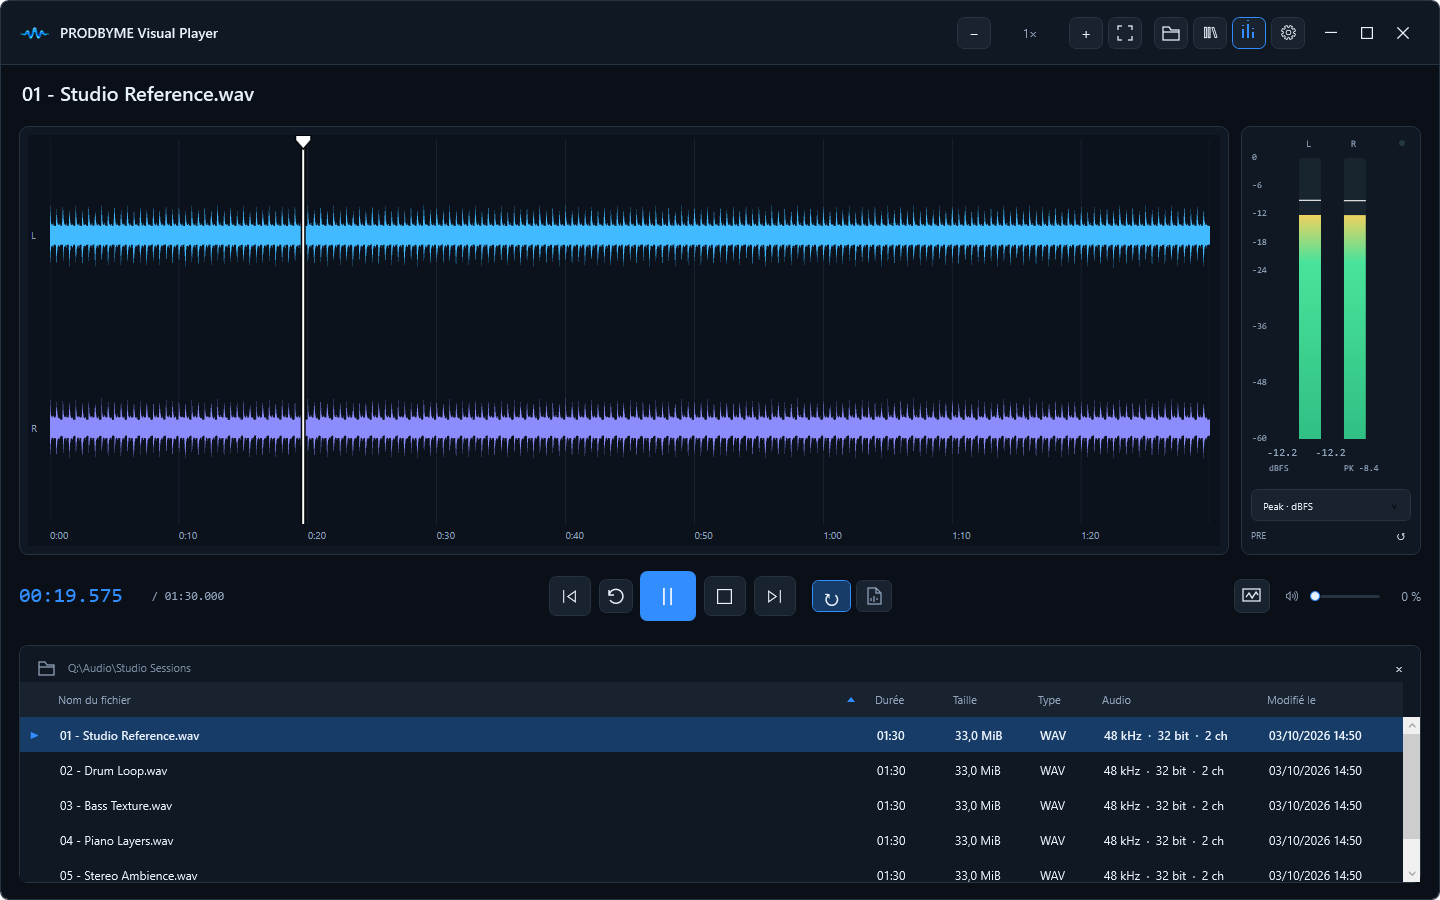Click the clip indicator dot on meter

1402,143
